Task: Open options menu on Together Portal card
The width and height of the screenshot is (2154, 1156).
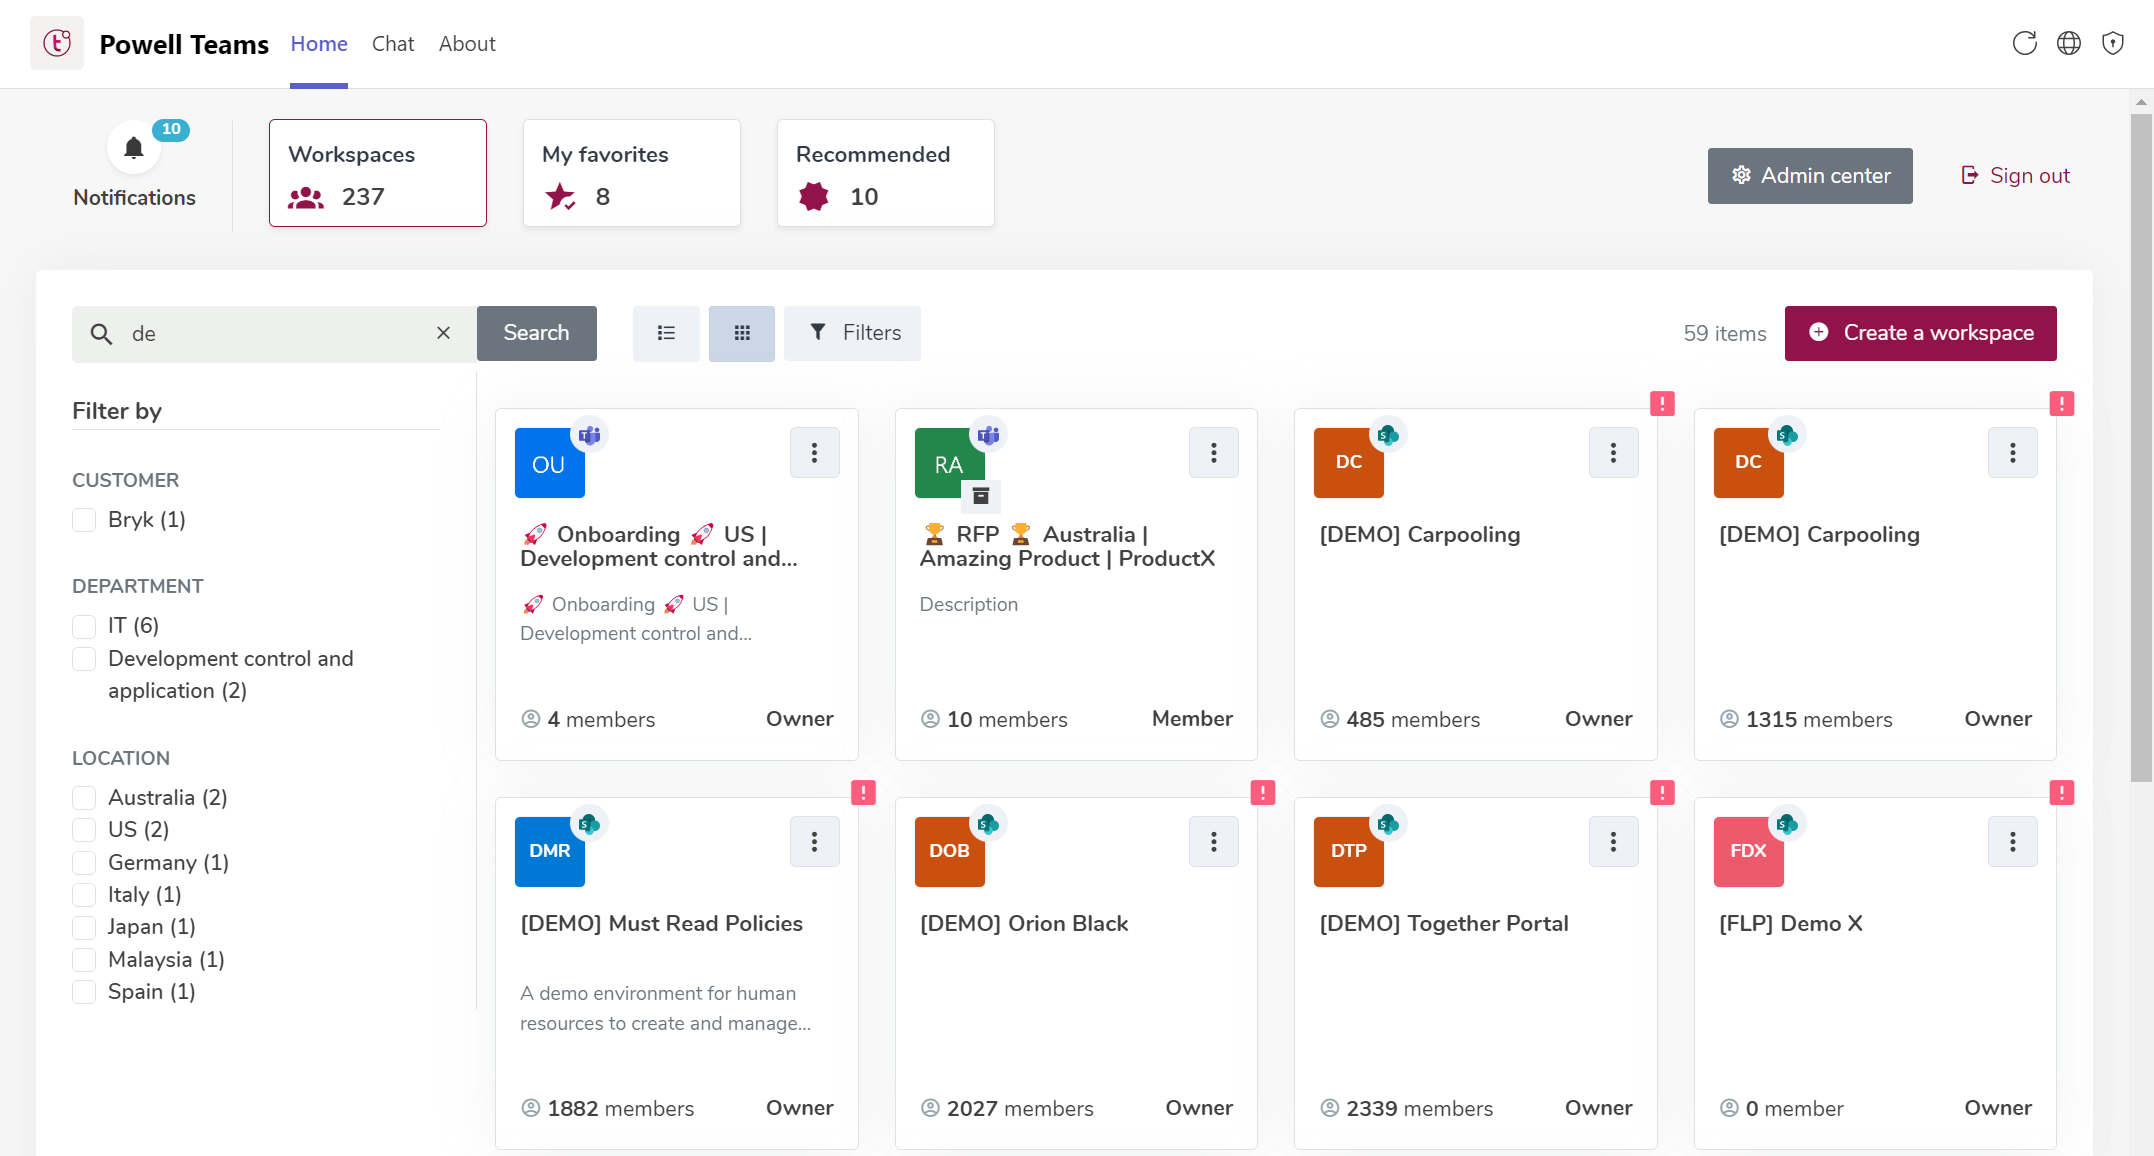Action: click(x=1614, y=842)
